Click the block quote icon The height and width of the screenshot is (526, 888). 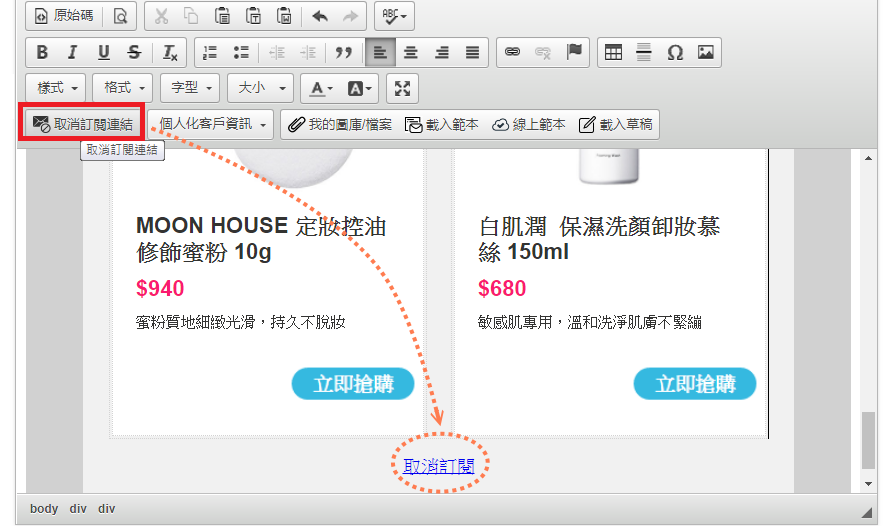[344, 53]
